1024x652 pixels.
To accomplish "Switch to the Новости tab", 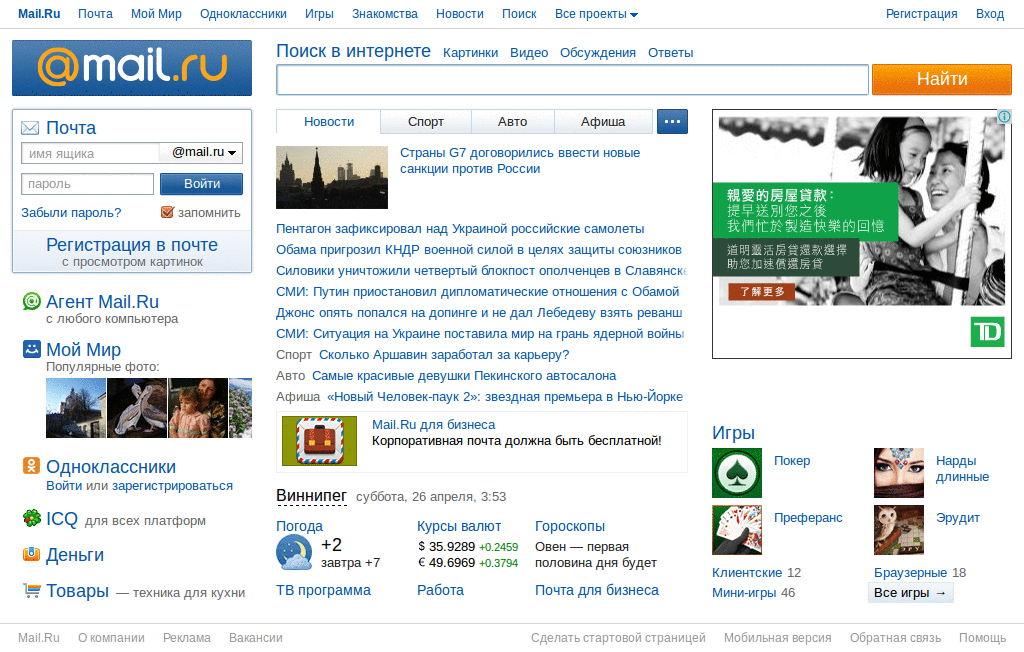I will (x=328, y=122).
